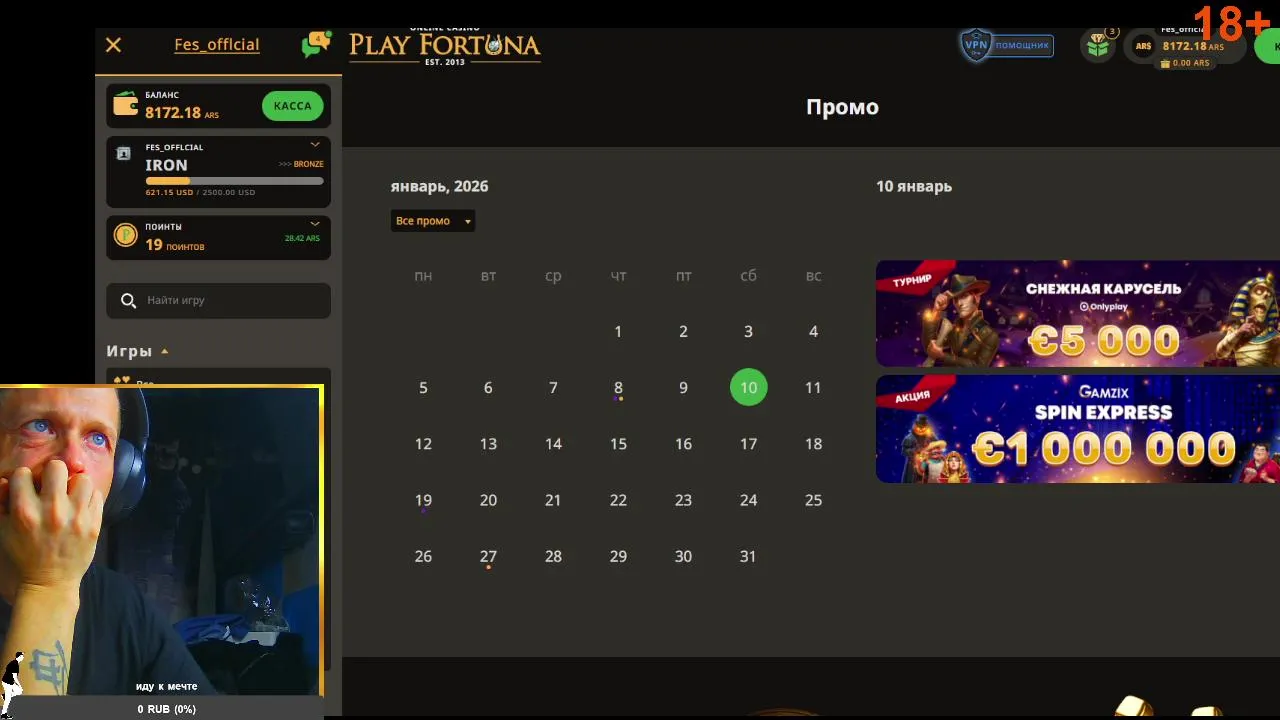
Task: Select January 26 in the calendar
Action: [423, 556]
